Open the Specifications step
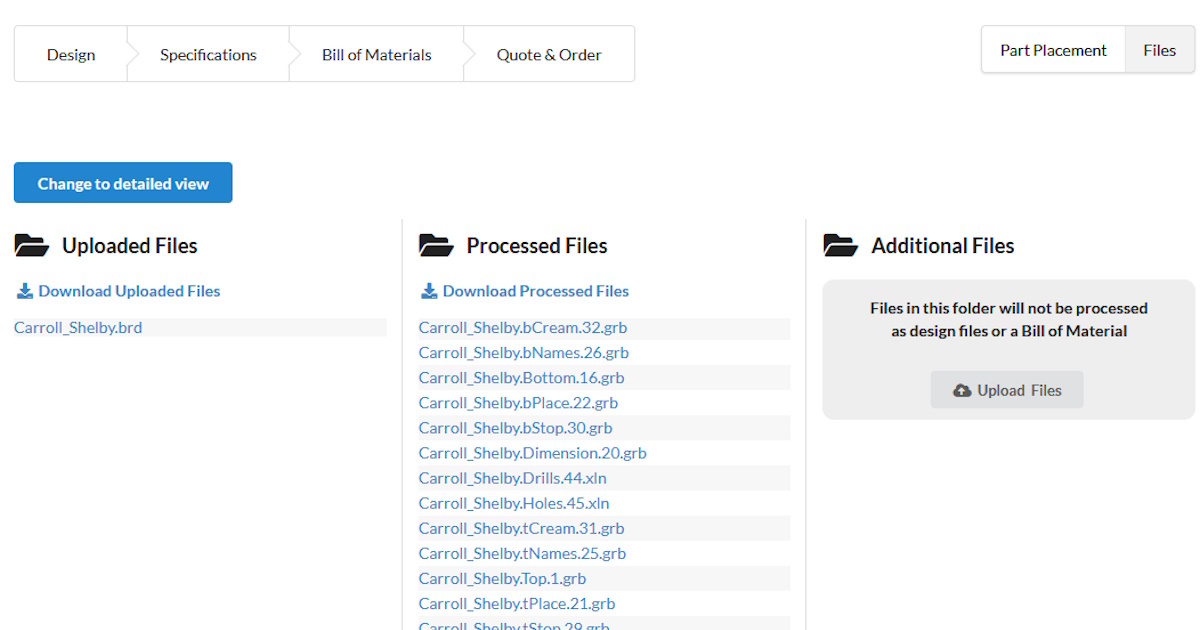The image size is (1200, 630). (x=207, y=54)
